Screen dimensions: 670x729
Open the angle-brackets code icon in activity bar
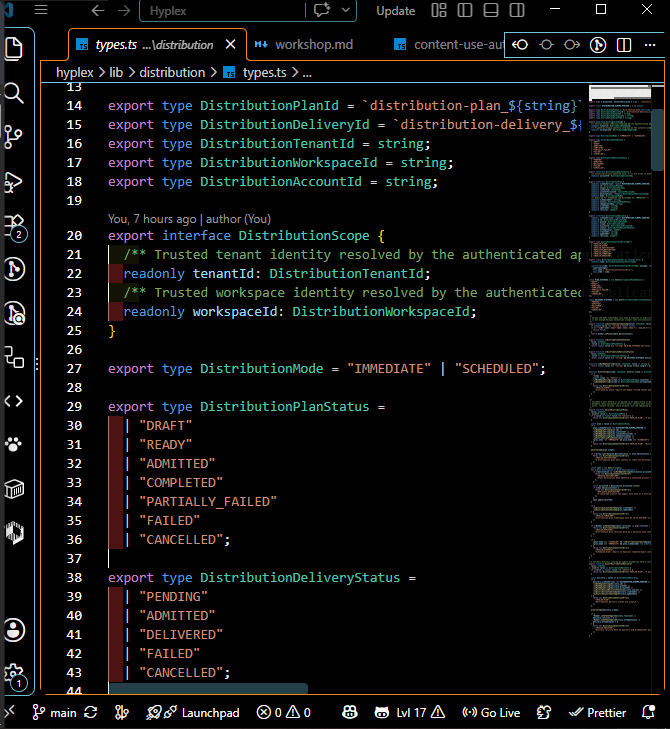tap(14, 401)
